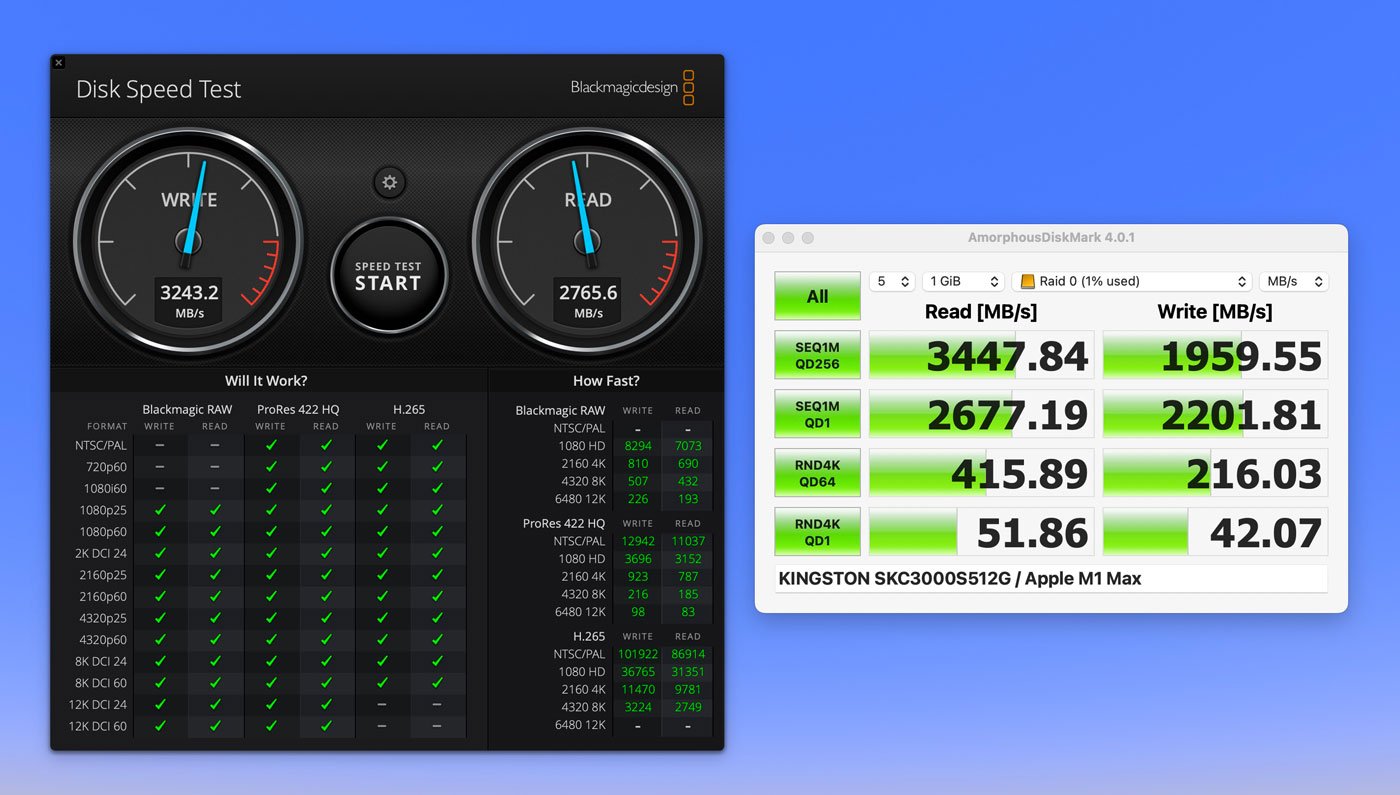Click the How Fast? panel header
The image size is (1400, 795).
[606, 381]
